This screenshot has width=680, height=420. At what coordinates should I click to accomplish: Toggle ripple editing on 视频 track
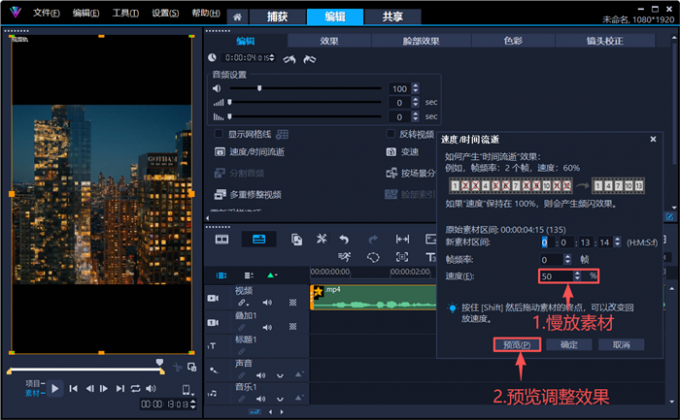point(243,302)
